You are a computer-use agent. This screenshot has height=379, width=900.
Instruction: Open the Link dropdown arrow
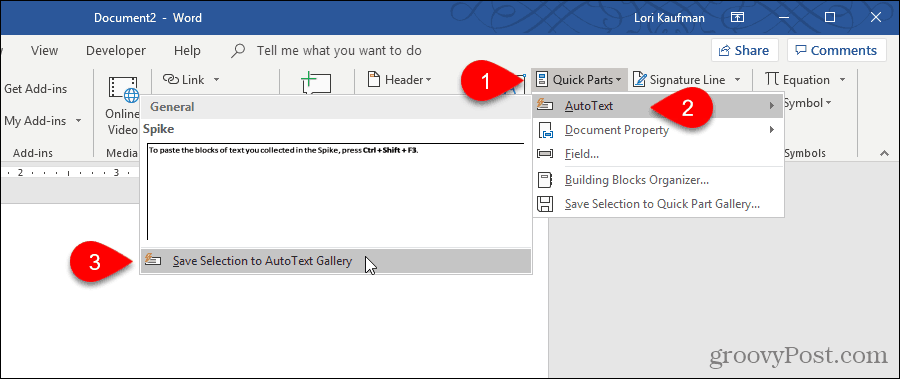(x=216, y=80)
